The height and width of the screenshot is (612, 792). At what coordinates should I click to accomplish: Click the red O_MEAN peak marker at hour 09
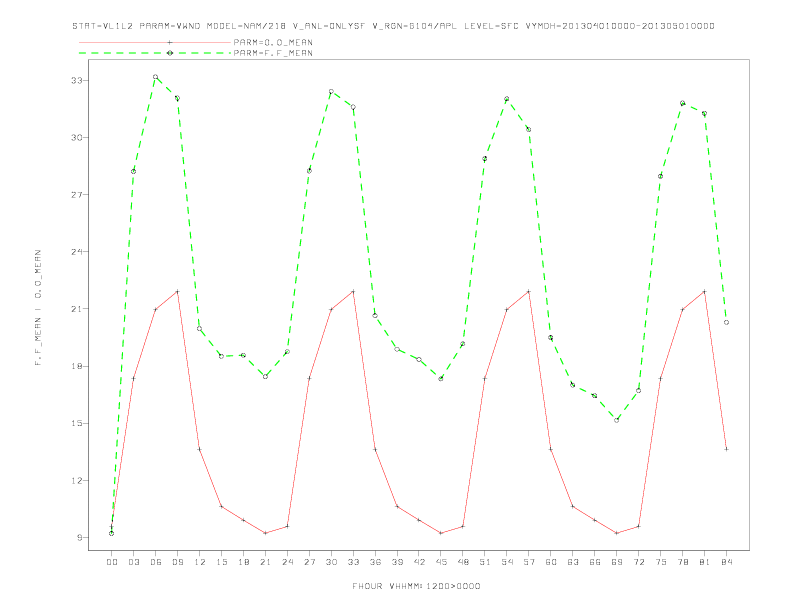pos(177,291)
